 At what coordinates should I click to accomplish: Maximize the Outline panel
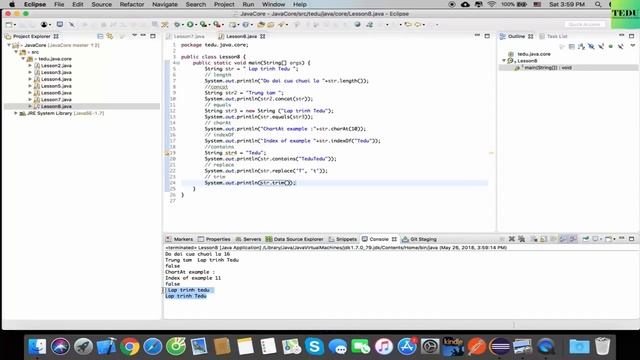tap(631, 36)
